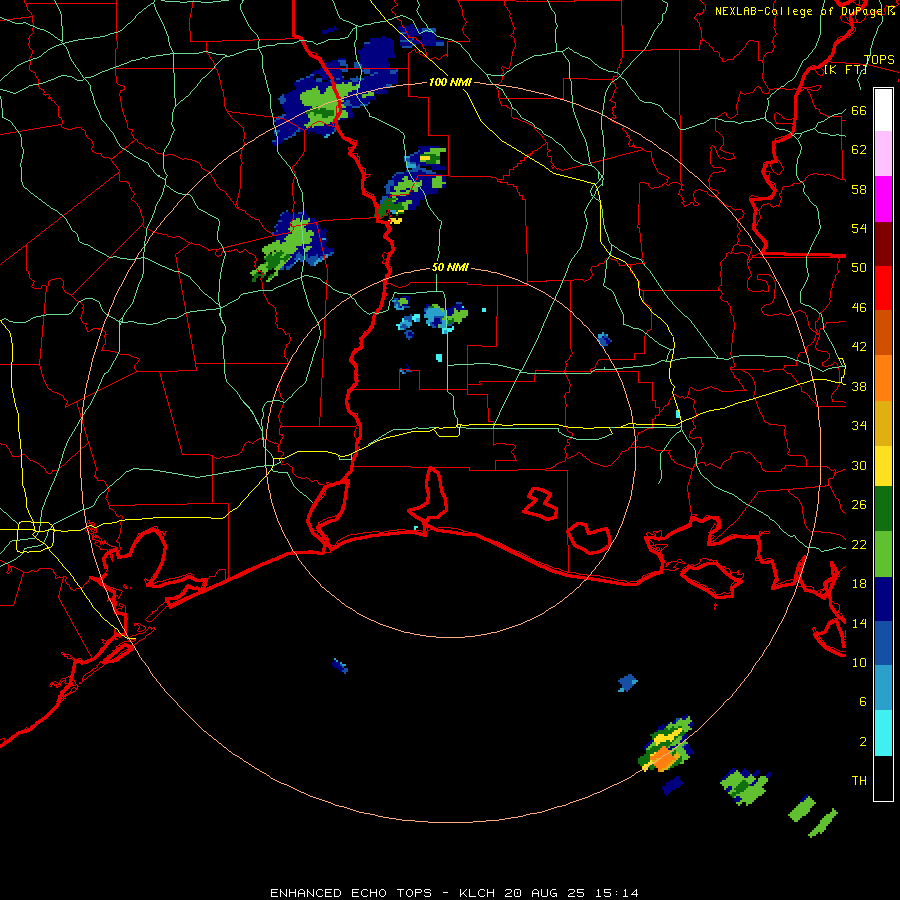
Task: Click the legend value '22'
Action: click(859, 544)
